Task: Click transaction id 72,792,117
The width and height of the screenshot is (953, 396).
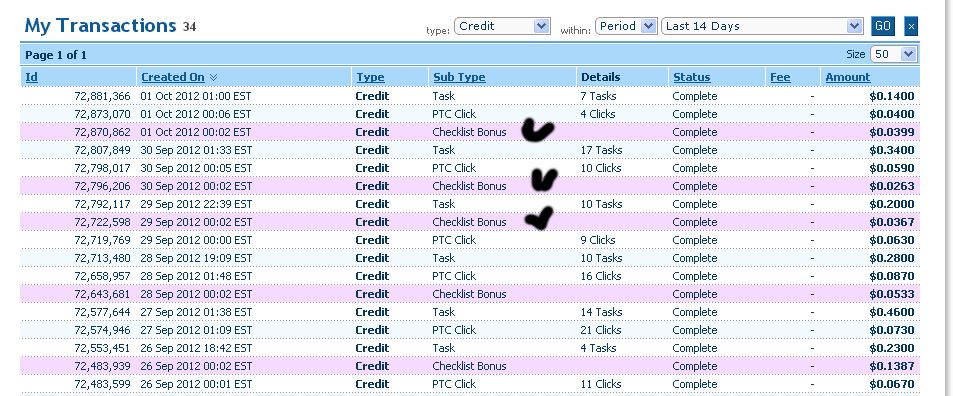Action: tap(102, 203)
